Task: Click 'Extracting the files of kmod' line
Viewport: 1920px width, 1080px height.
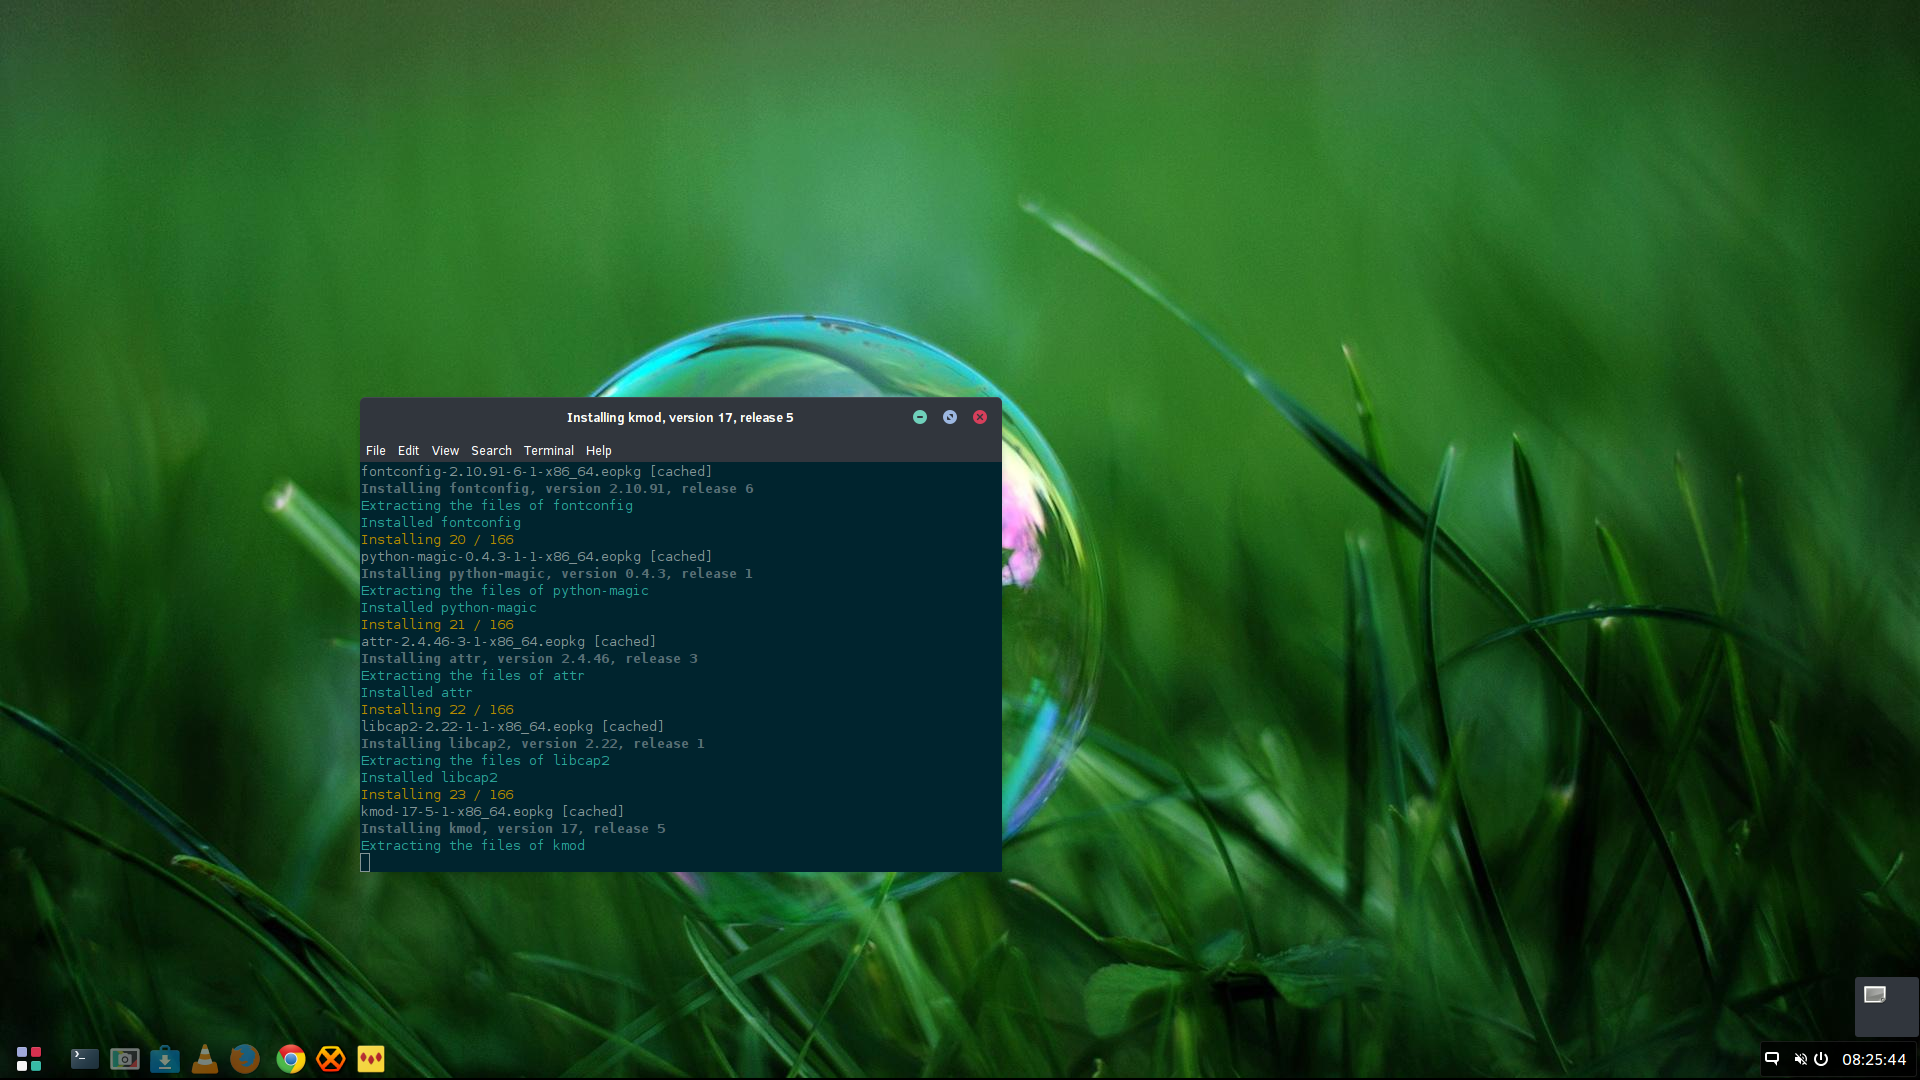Action: click(473, 846)
